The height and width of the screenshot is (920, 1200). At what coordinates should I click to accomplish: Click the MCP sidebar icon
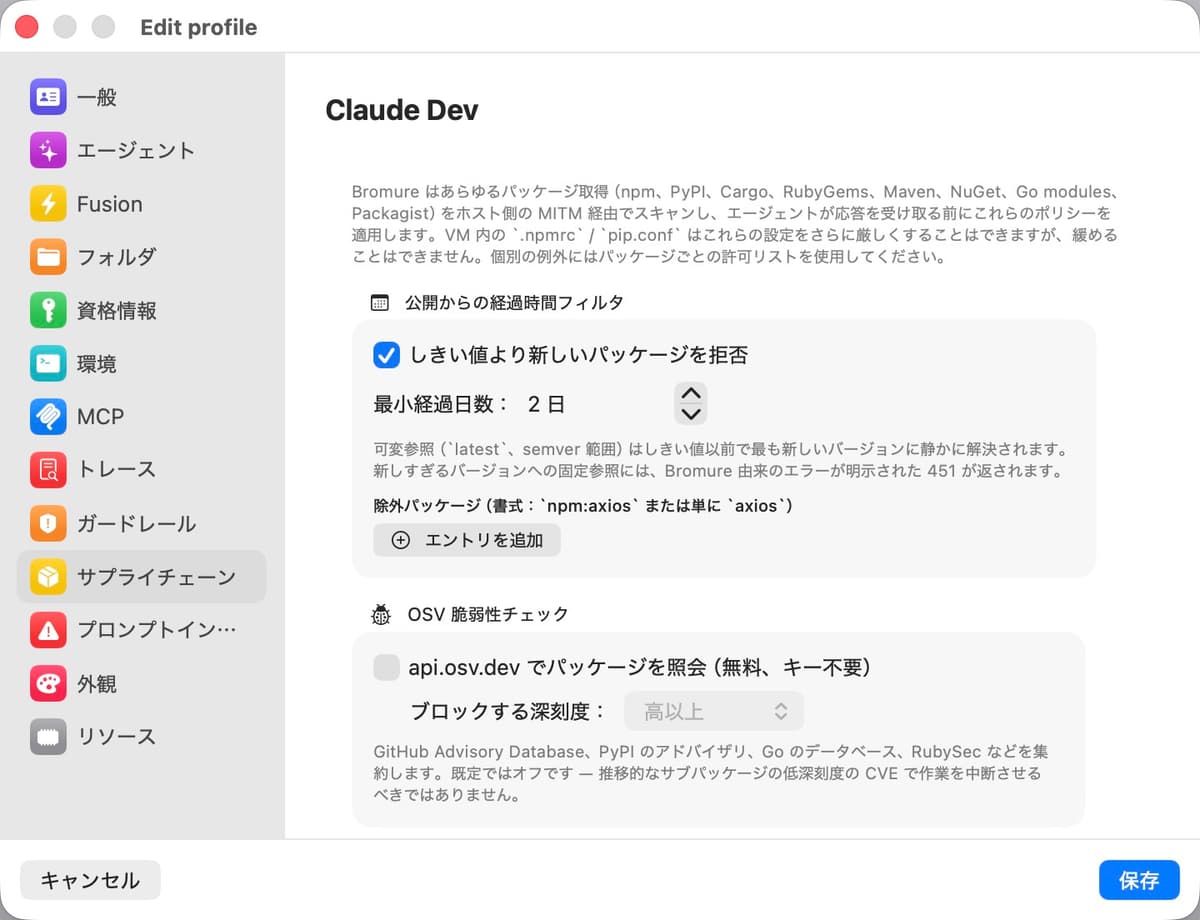pos(48,416)
